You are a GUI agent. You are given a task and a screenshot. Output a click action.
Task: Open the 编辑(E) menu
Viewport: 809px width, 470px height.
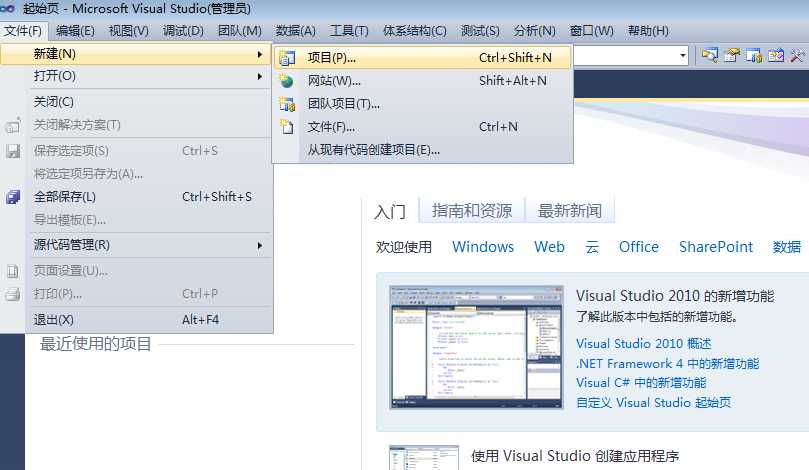pos(75,31)
